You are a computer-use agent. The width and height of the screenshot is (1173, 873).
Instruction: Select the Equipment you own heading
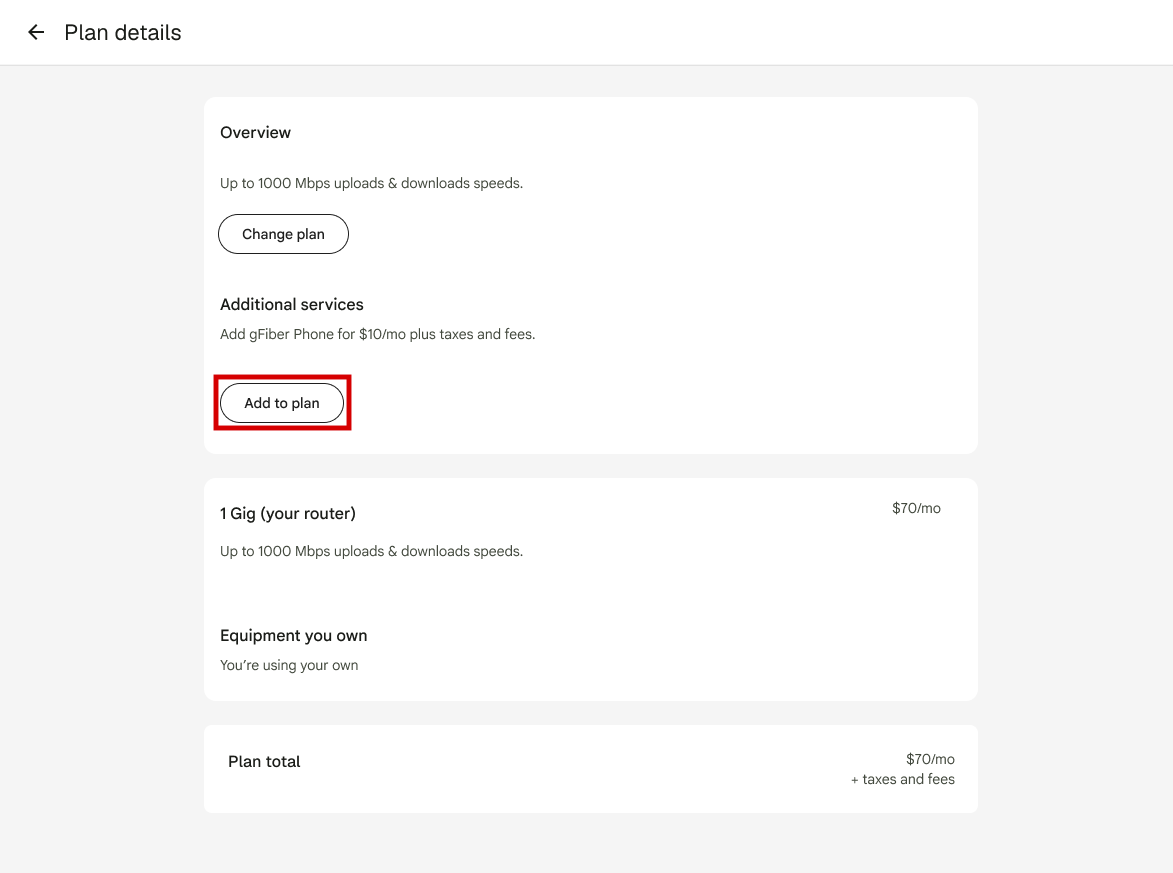[293, 636]
